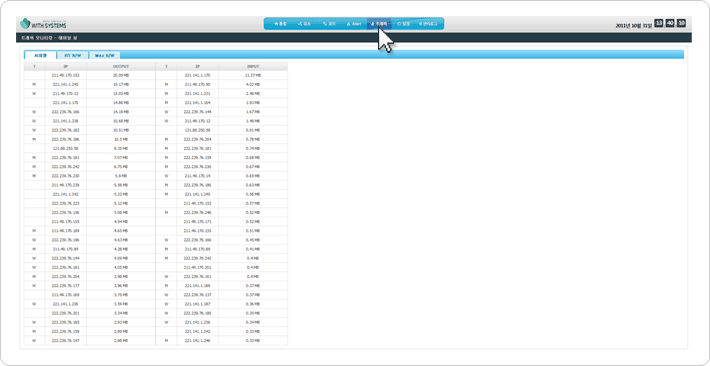710x366 pixels.
Task: Select the input row 221.141.1.170
Action: pyautogui.click(x=221, y=75)
